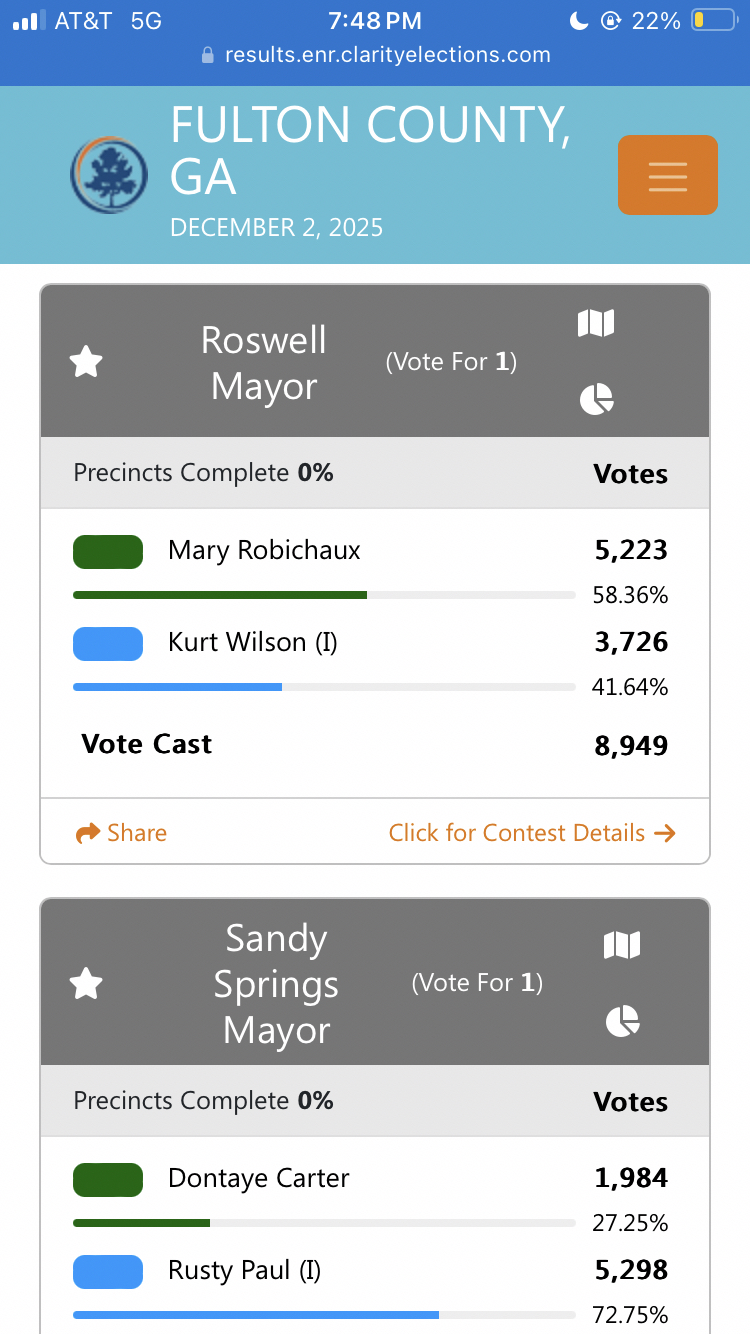This screenshot has width=750, height=1334.
Task: Select the Roswell Mayor contest title
Action: pyautogui.click(x=264, y=363)
